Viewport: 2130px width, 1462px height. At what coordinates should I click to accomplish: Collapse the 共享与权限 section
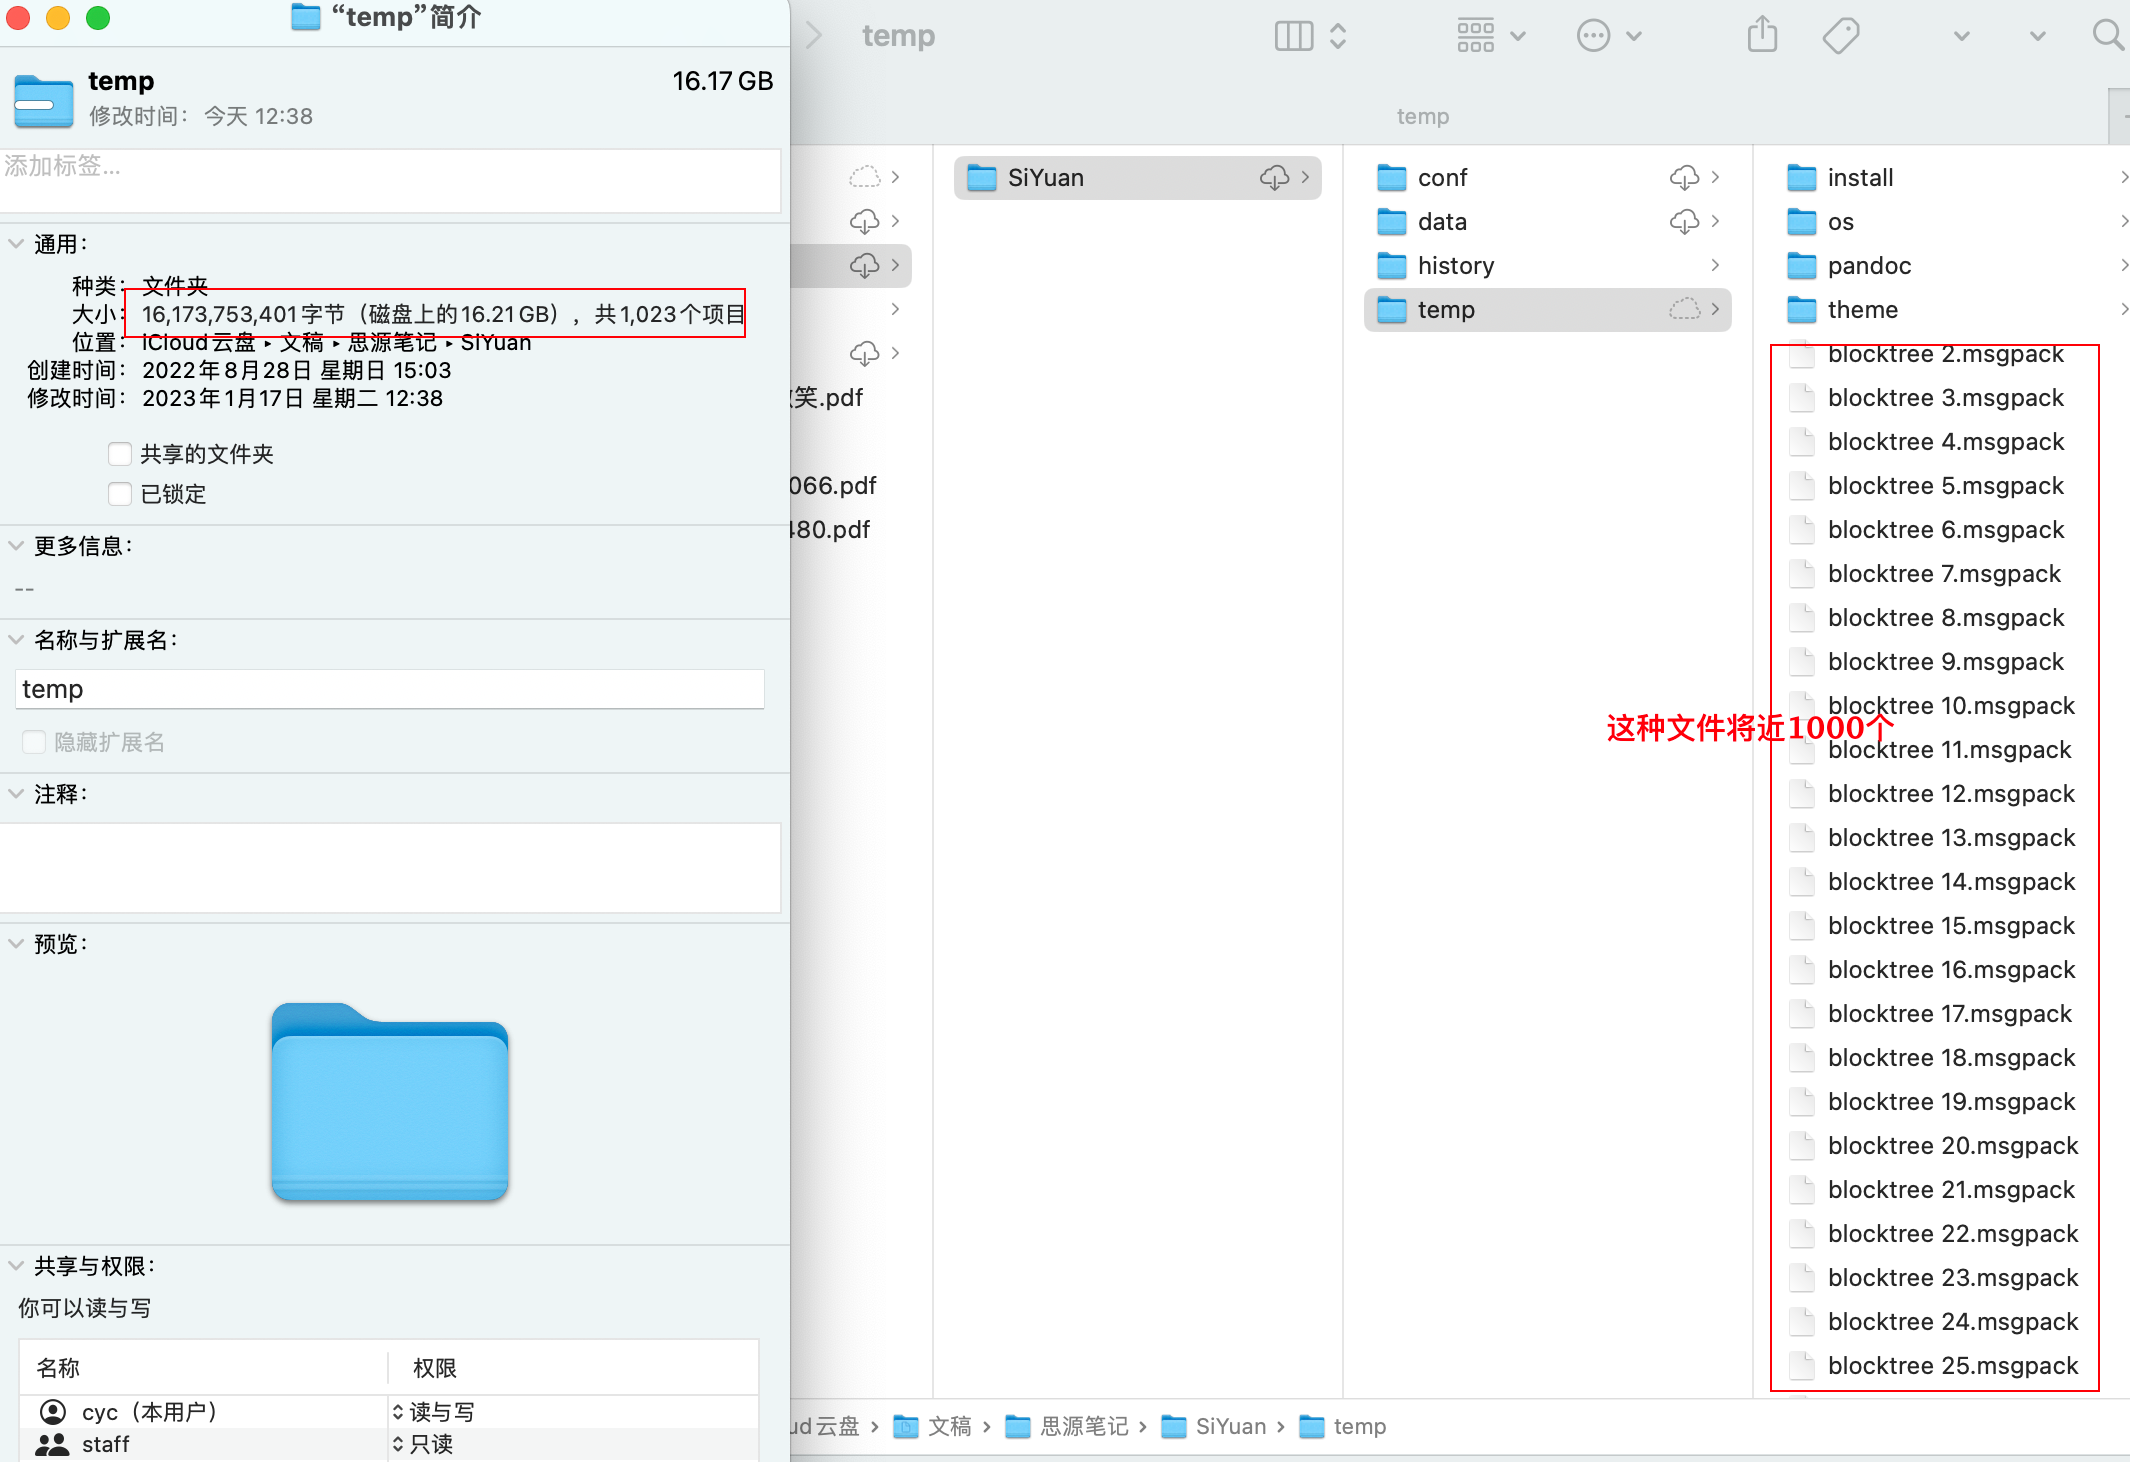[16, 1266]
